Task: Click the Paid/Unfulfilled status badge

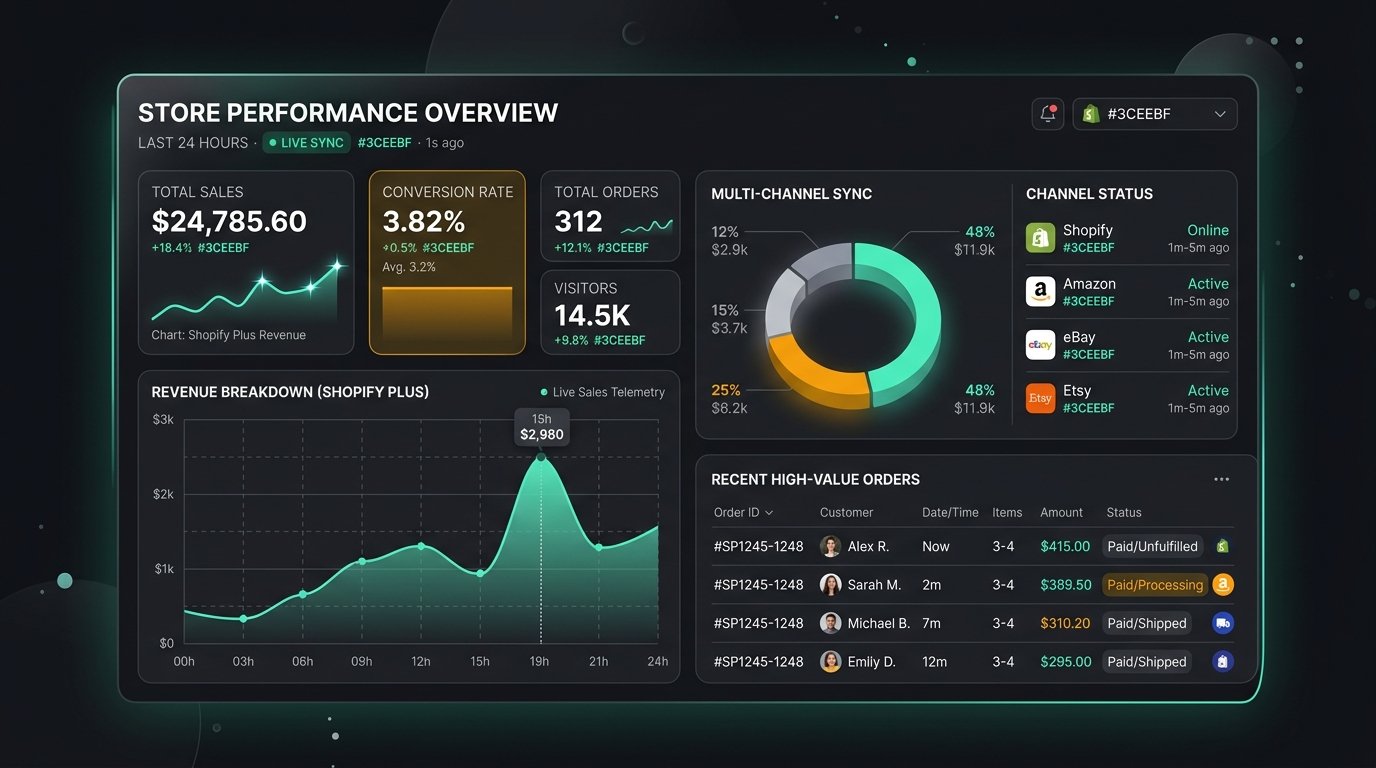Action: tap(1152, 547)
